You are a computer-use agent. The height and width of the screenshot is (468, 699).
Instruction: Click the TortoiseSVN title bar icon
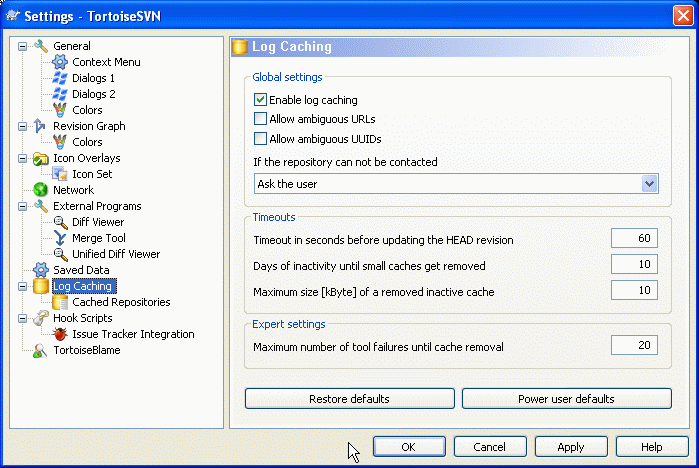tap(13, 16)
